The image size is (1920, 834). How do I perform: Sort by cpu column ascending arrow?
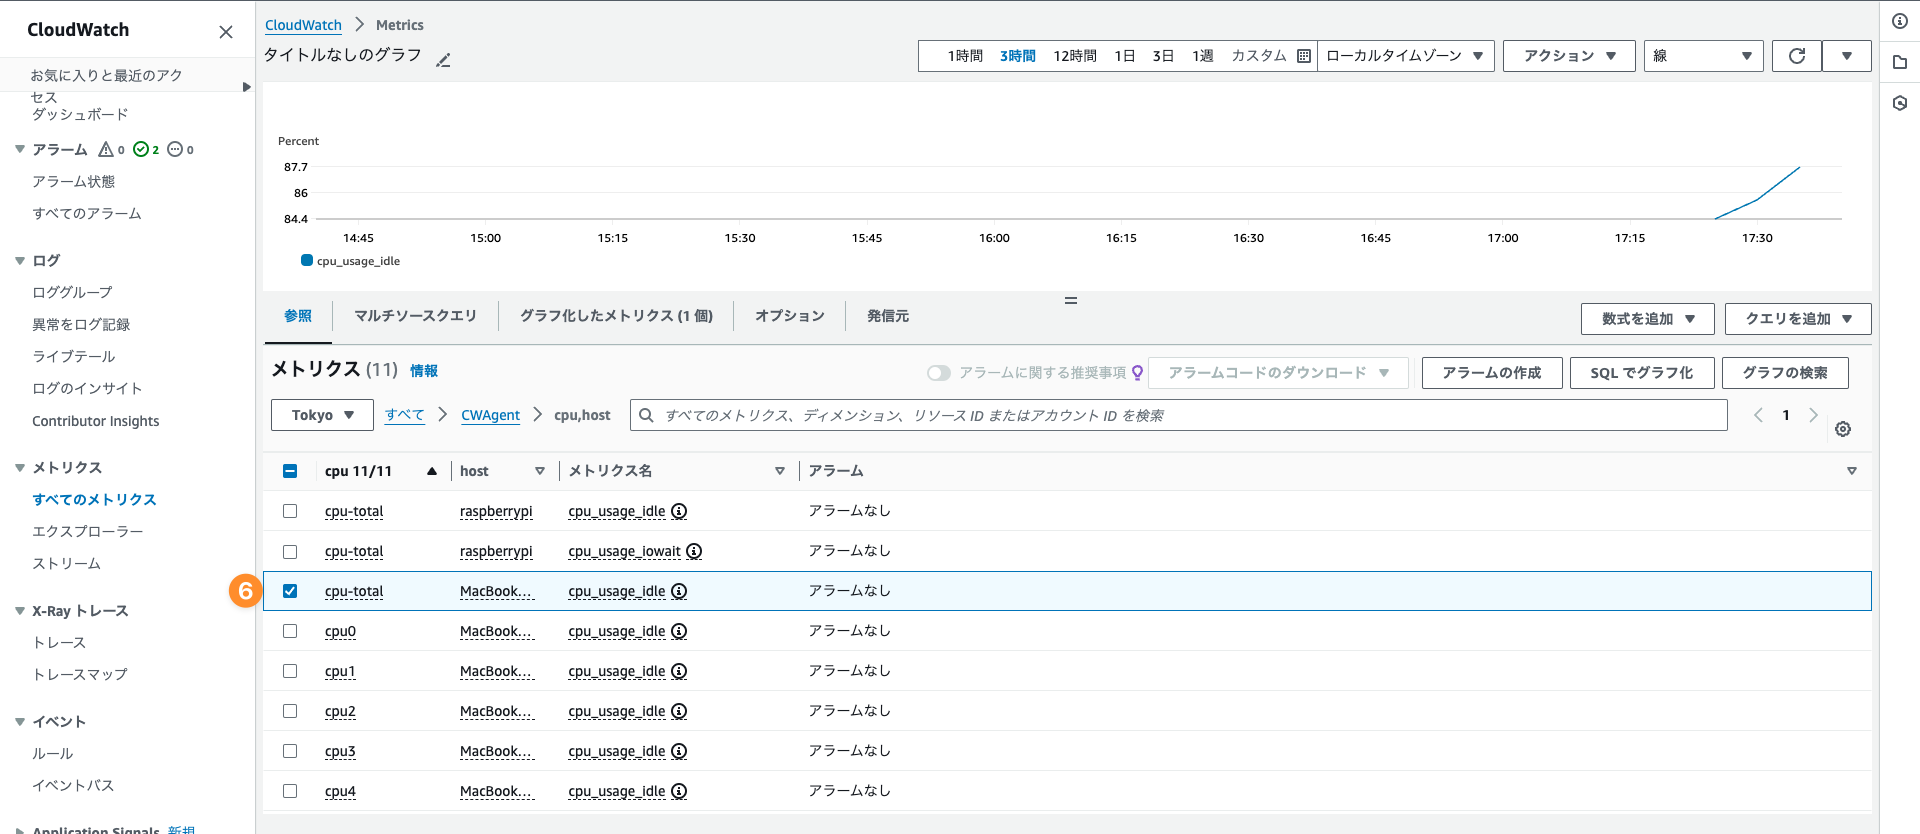click(x=432, y=471)
